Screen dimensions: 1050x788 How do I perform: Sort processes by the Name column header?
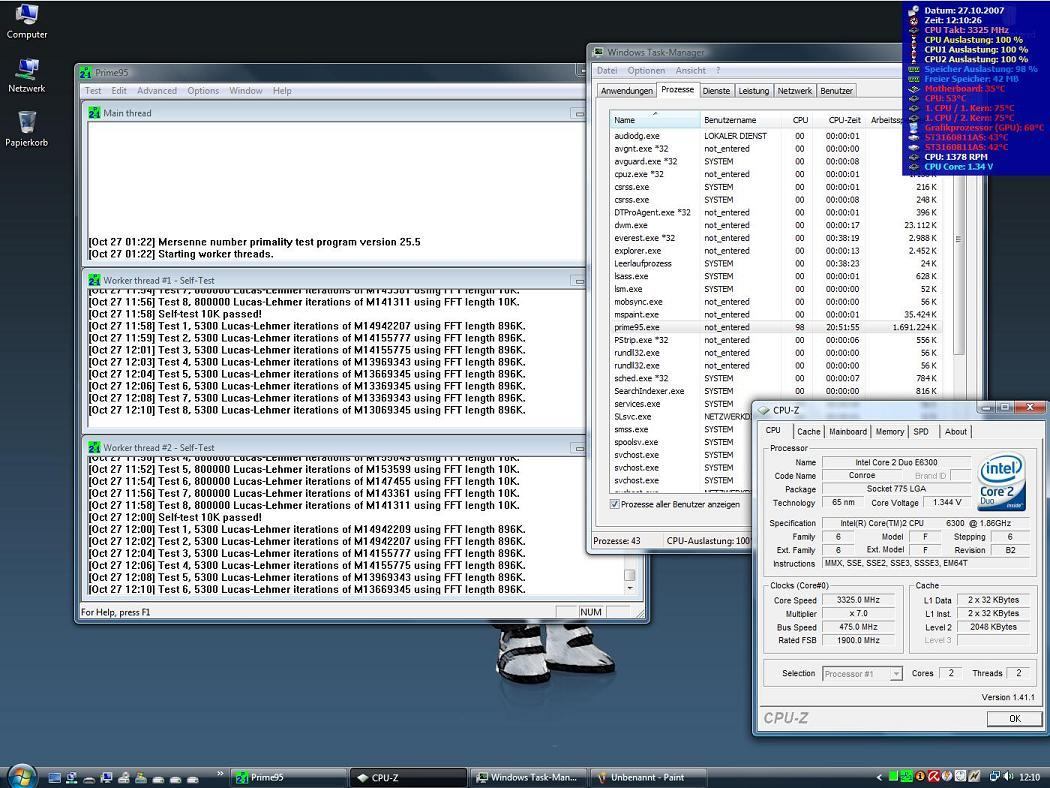[x=655, y=120]
